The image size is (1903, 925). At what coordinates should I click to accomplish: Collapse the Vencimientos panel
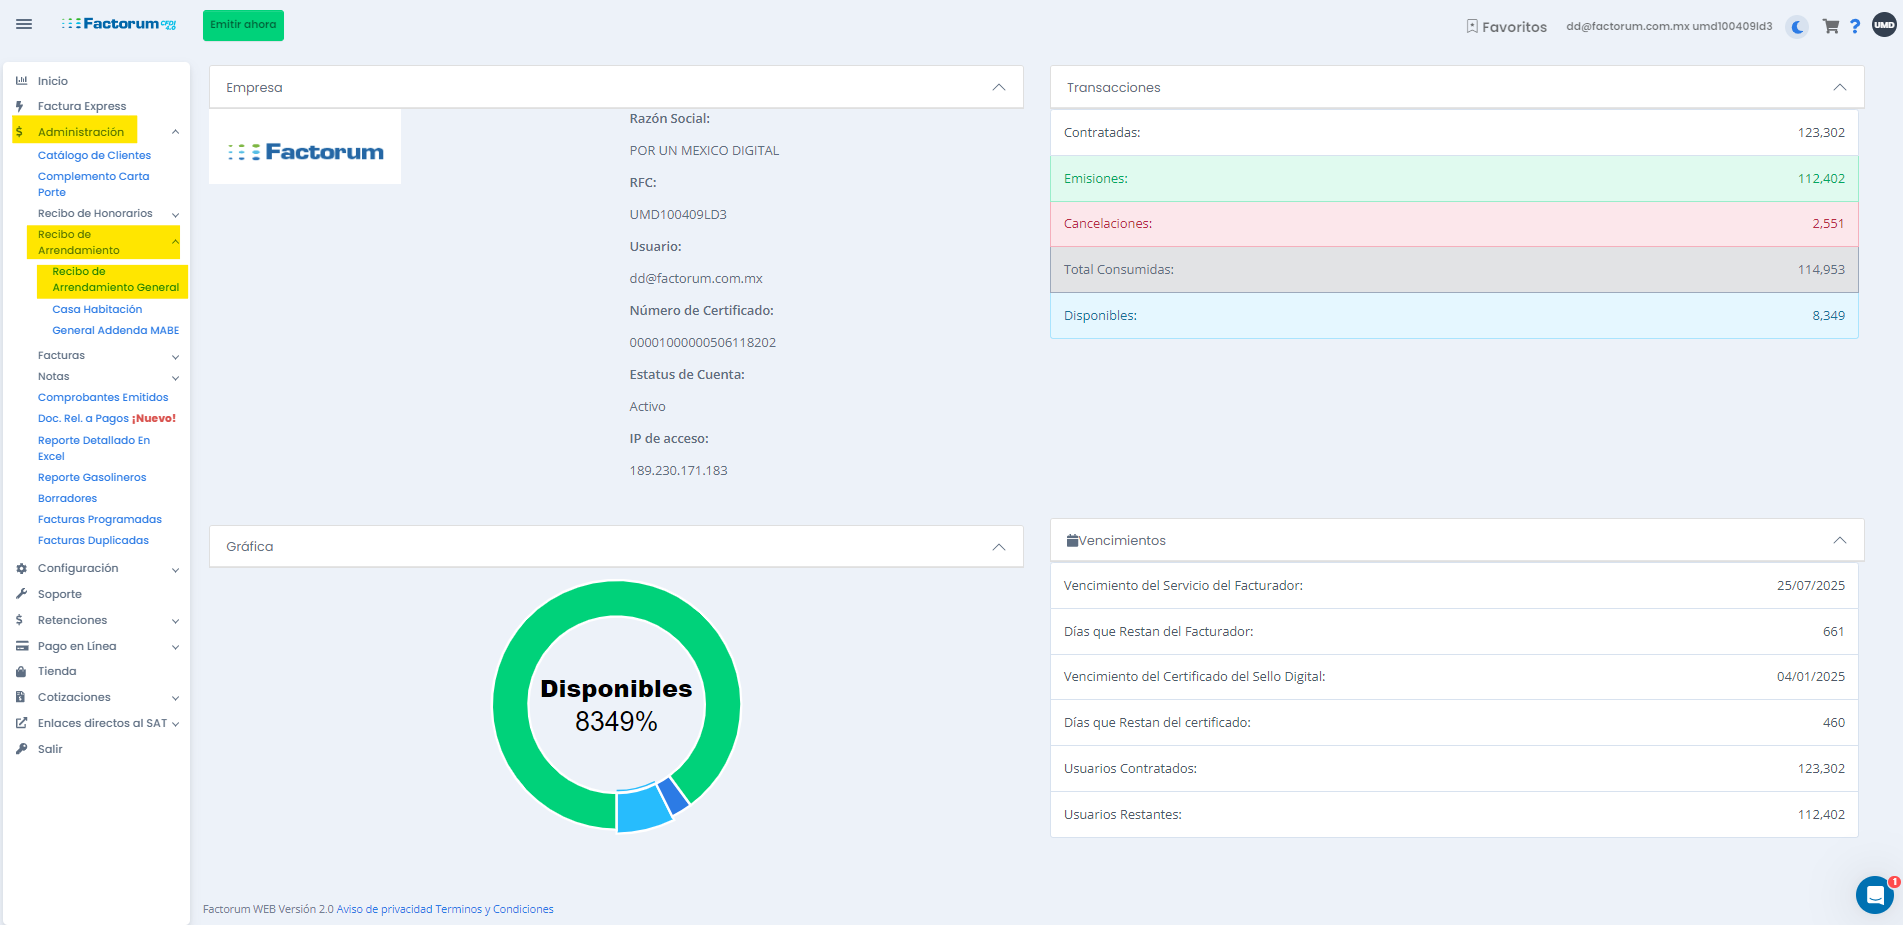pyautogui.click(x=1839, y=541)
